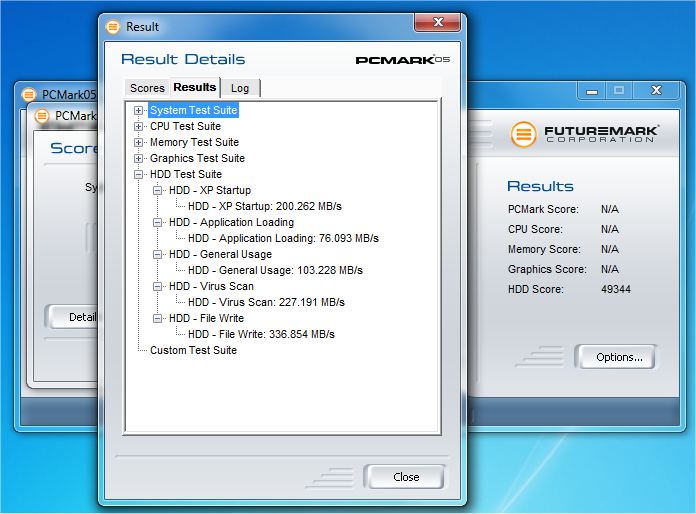
Task: Click the PCMark05 main window title icon
Action: tap(29, 94)
